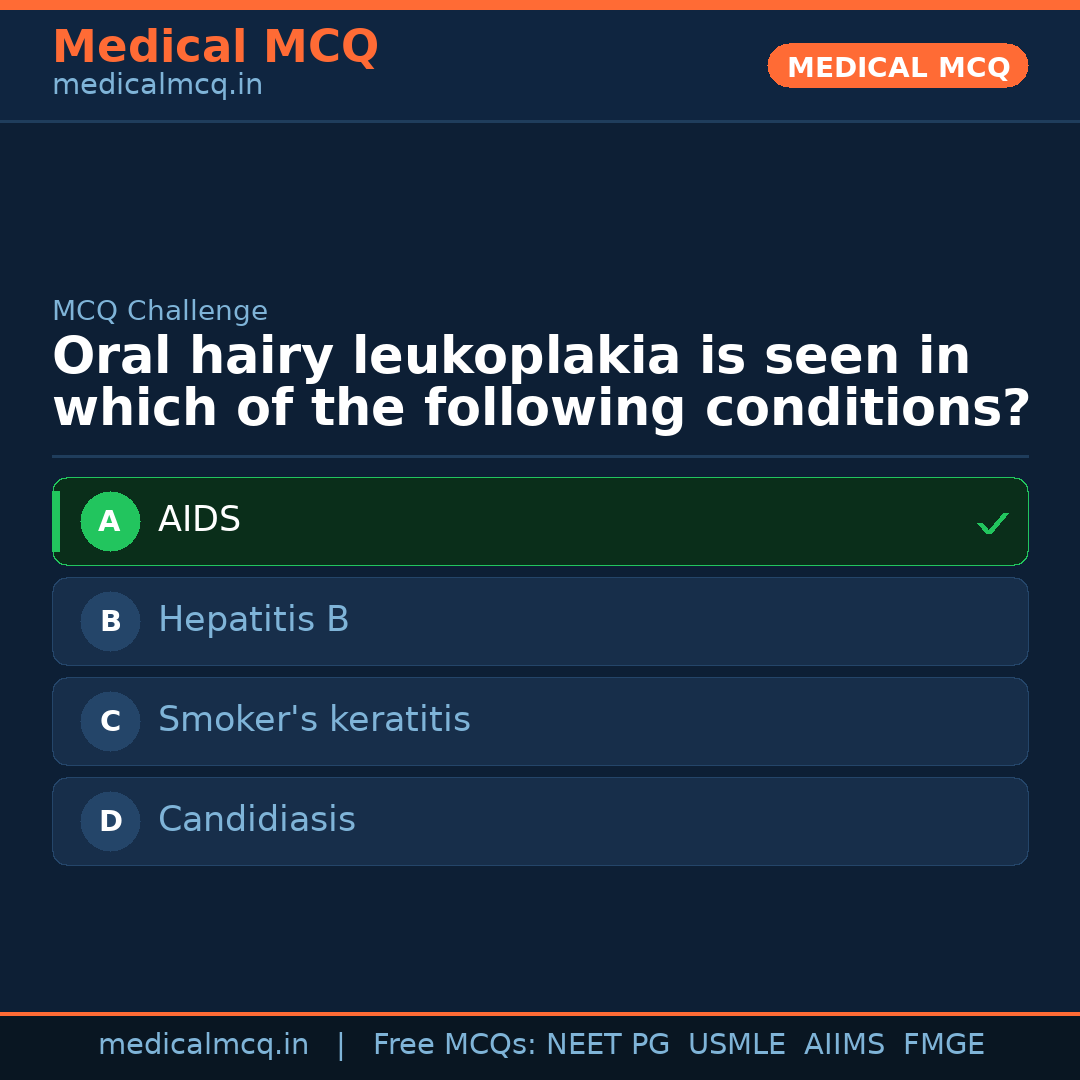Click the orange MEDICAL MCQ badge

[897, 66]
